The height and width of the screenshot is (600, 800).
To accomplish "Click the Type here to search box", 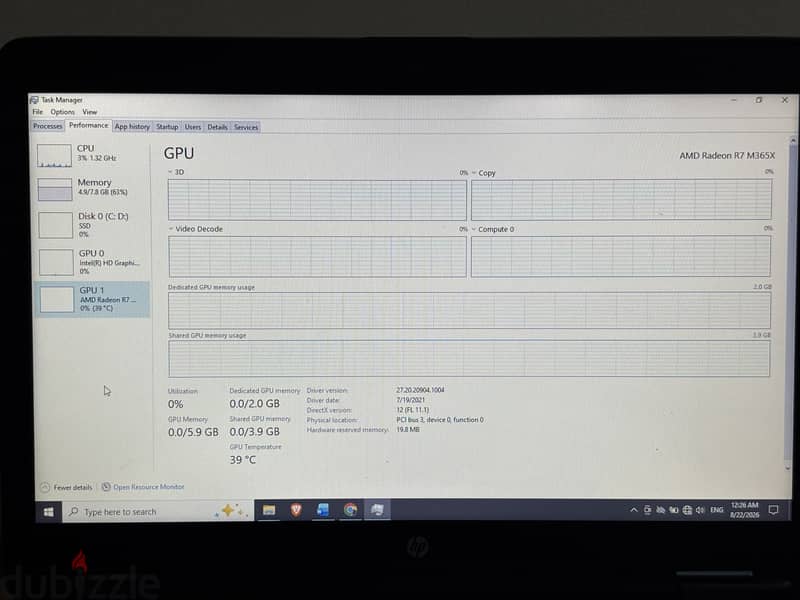I will (x=158, y=511).
